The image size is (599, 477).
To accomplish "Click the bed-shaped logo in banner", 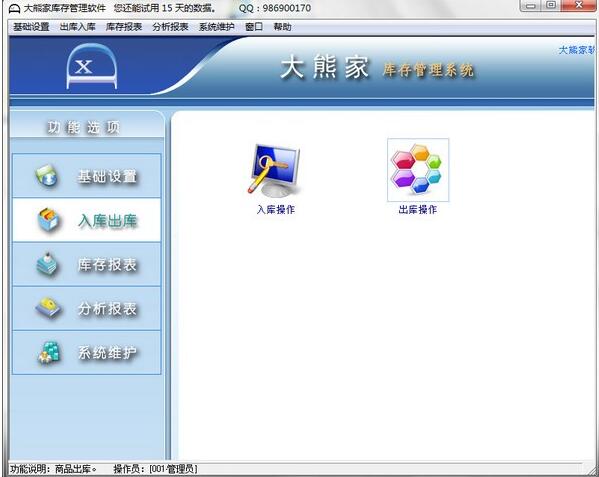I will pos(92,66).
